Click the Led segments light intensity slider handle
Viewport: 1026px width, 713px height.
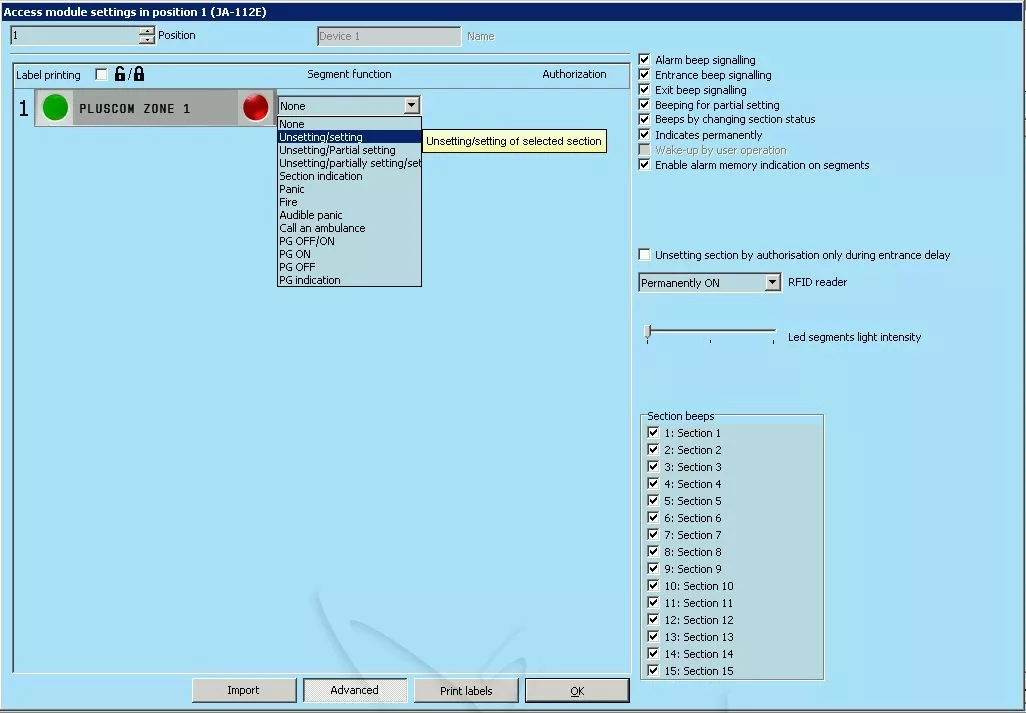tap(648, 332)
